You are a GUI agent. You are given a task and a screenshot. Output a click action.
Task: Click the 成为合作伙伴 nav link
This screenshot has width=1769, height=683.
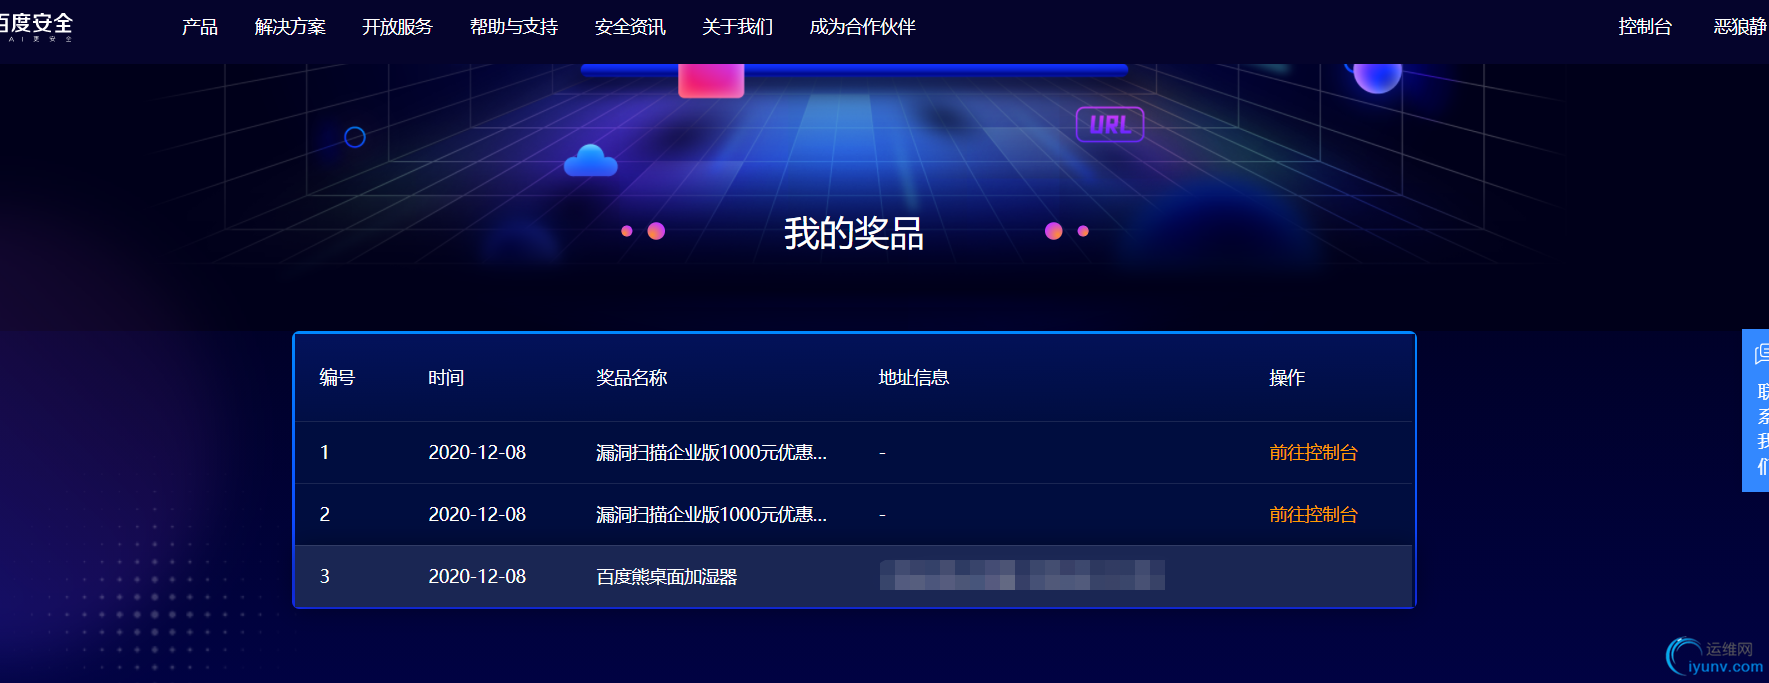[x=863, y=27]
